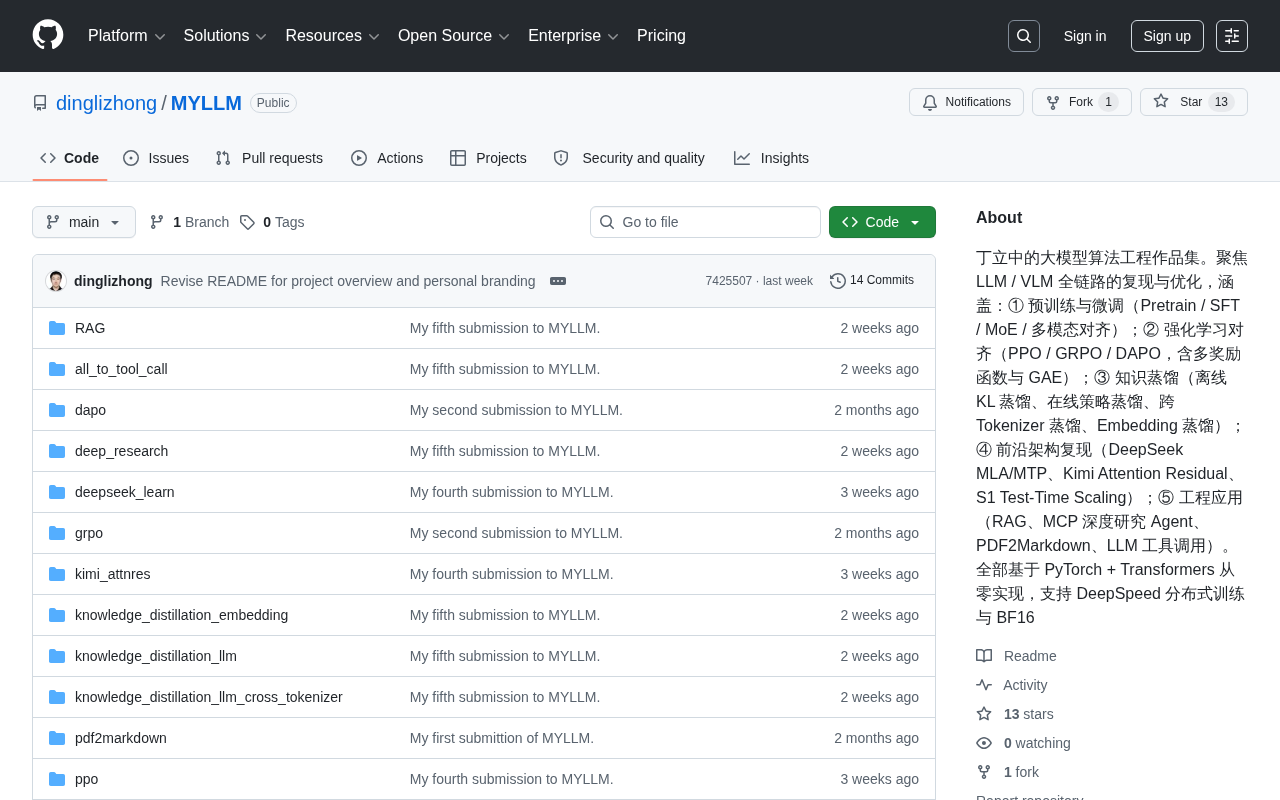Open the Insights tab
Screen dimensions: 1280x800
click(x=771, y=158)
